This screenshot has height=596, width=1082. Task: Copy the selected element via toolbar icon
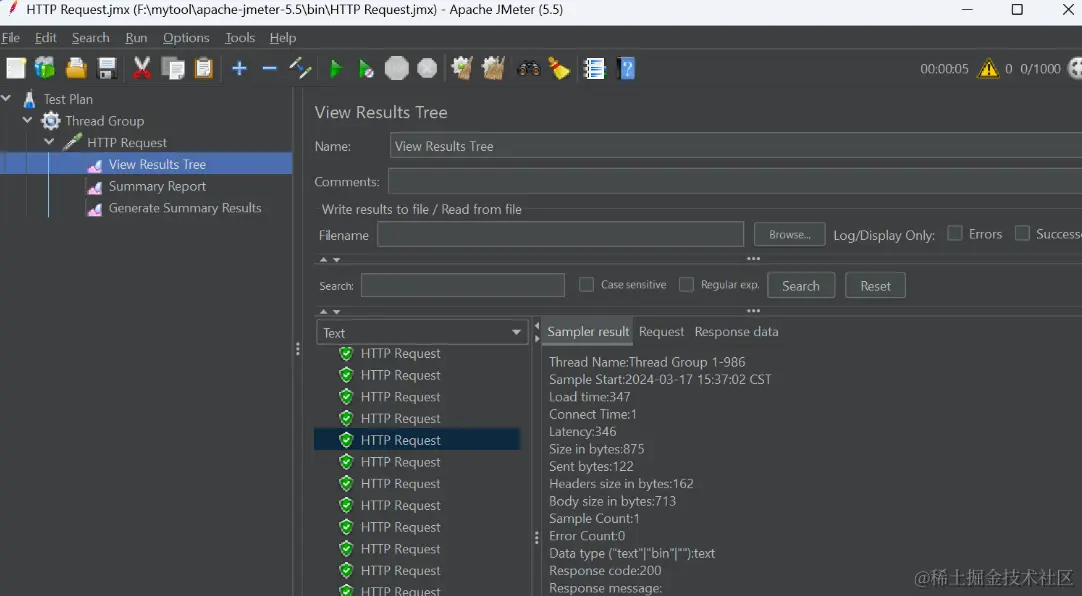point(173,68)
